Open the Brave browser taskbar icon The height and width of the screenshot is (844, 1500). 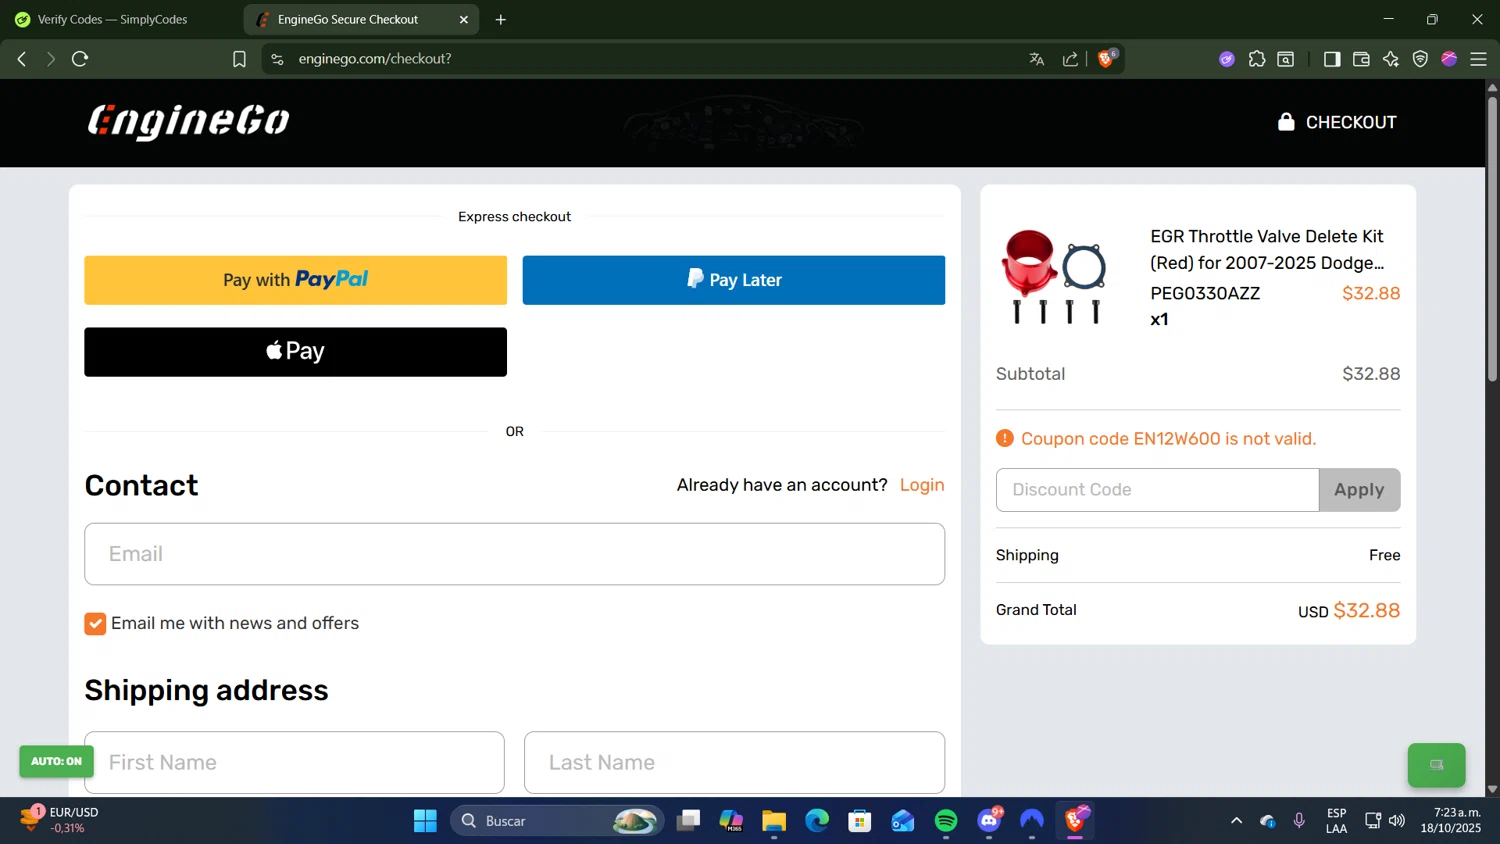[1076, 821]
